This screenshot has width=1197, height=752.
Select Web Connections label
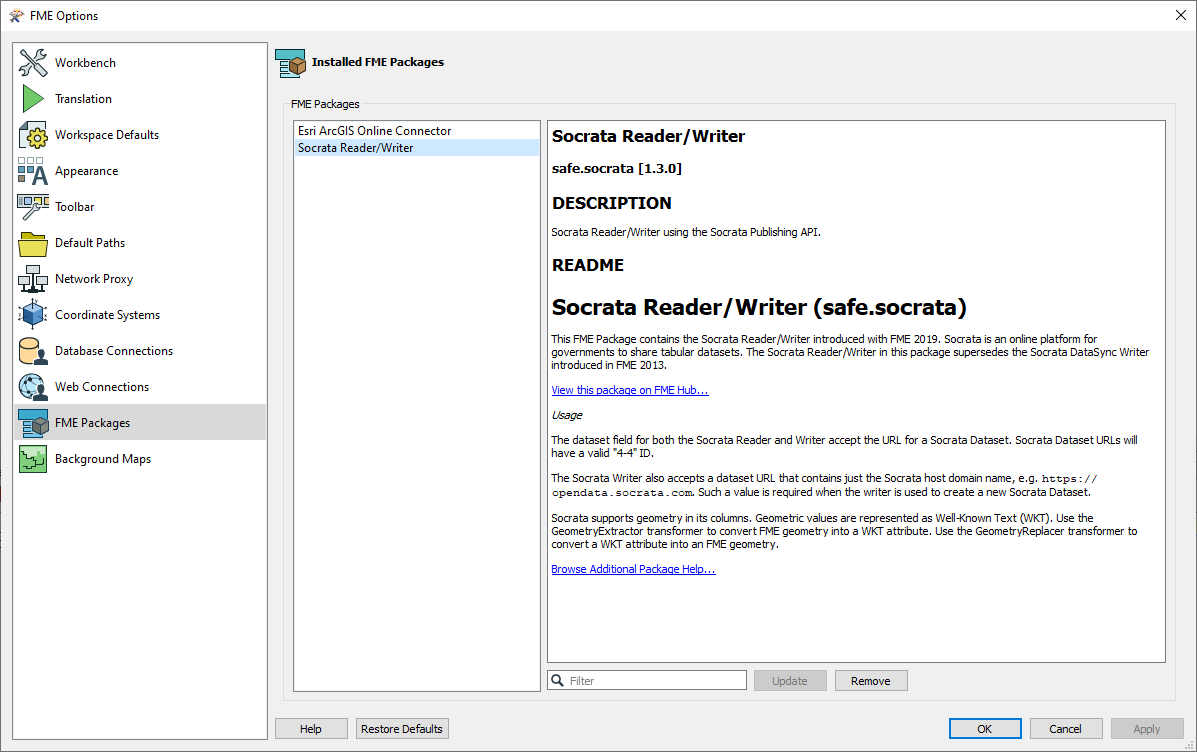102,386
